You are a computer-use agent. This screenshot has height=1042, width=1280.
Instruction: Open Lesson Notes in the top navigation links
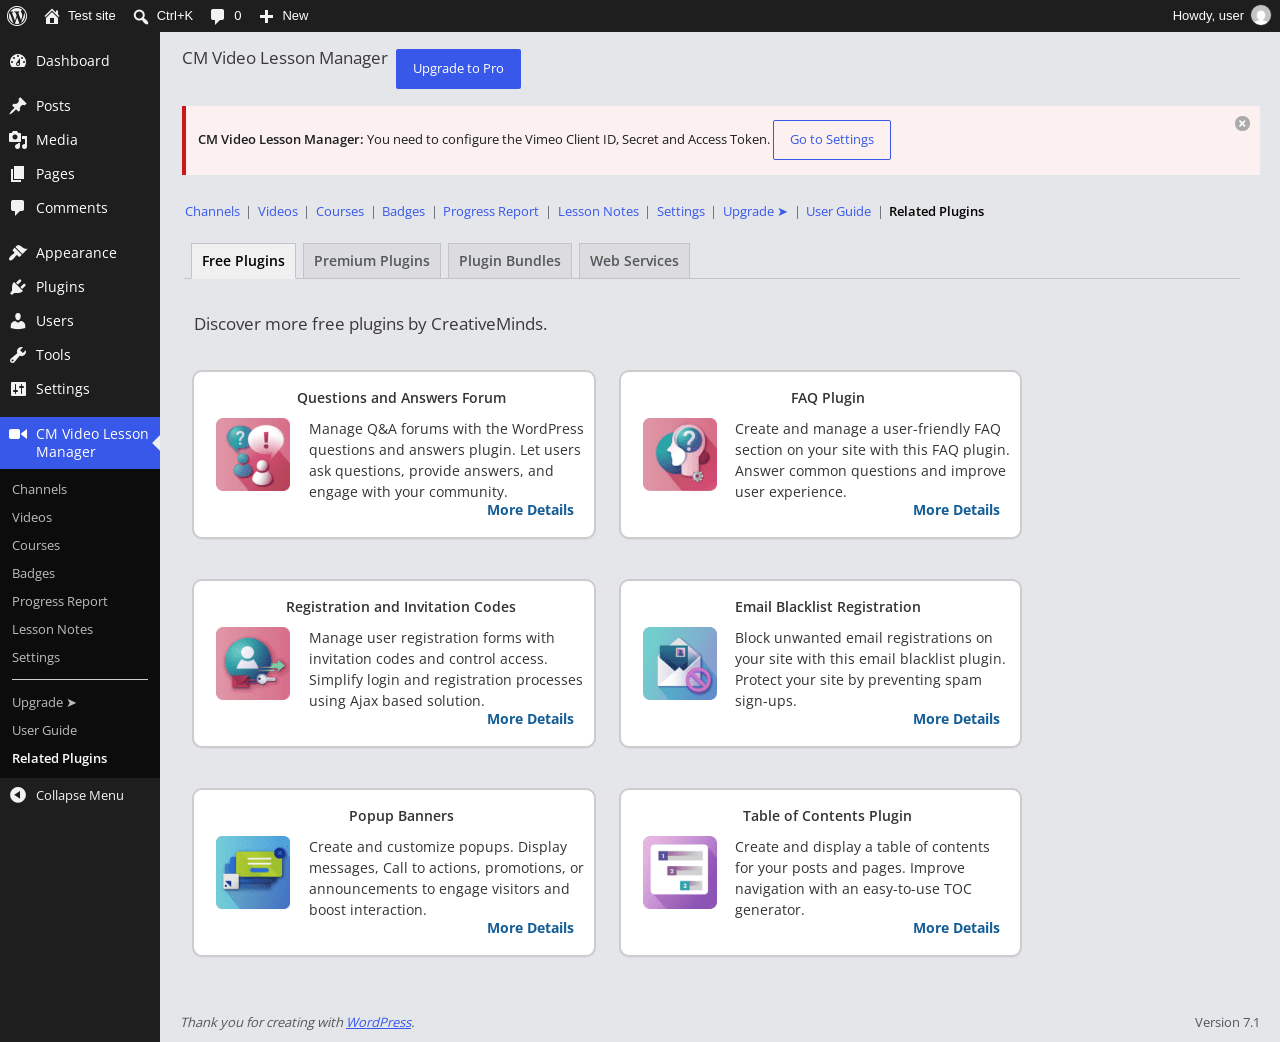point(598,212)
